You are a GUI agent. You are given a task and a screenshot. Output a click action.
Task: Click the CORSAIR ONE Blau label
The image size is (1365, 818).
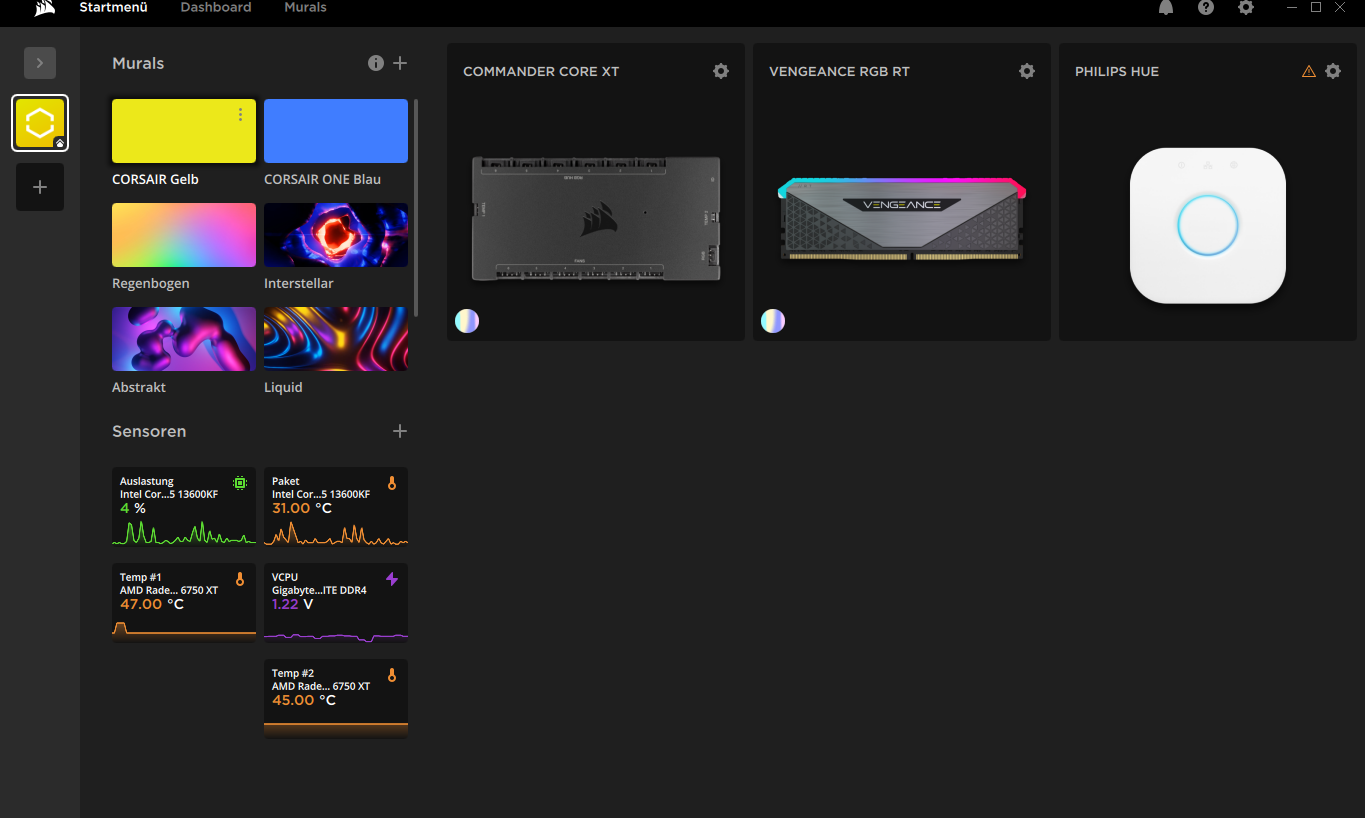pos(322,179)
